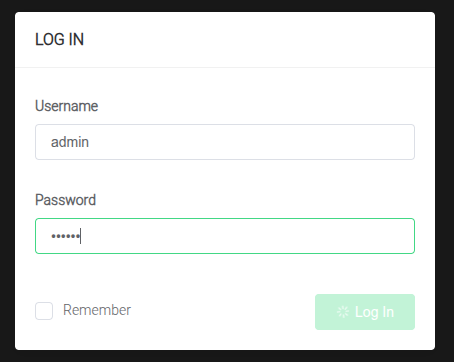This screenshot has height=362, width=454.
Task: Click the Username field label
Action: pos(67,106)
